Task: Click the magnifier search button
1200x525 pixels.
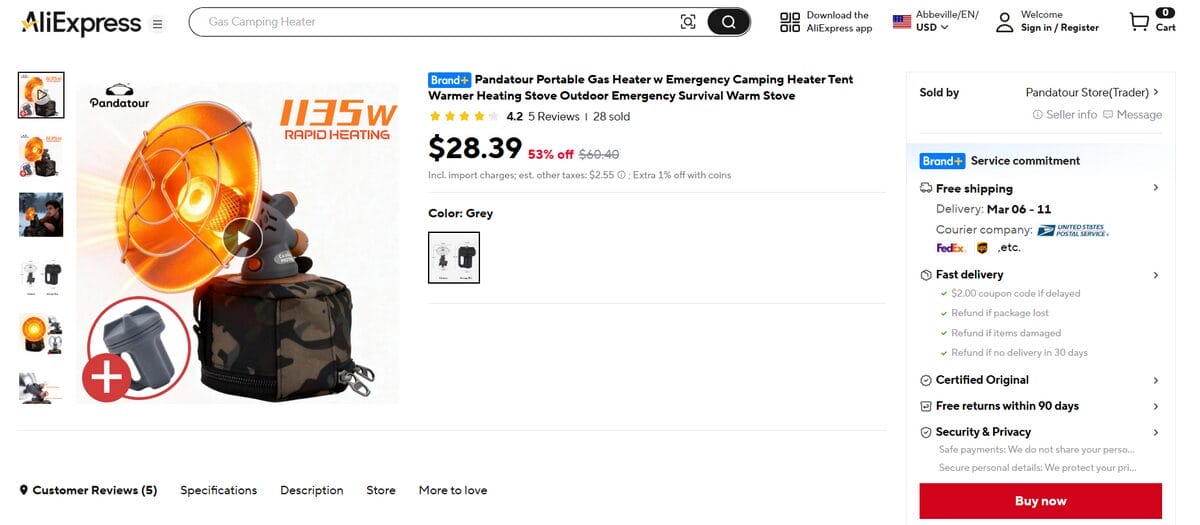Action: pyautogui.click(x=728, y=22)
